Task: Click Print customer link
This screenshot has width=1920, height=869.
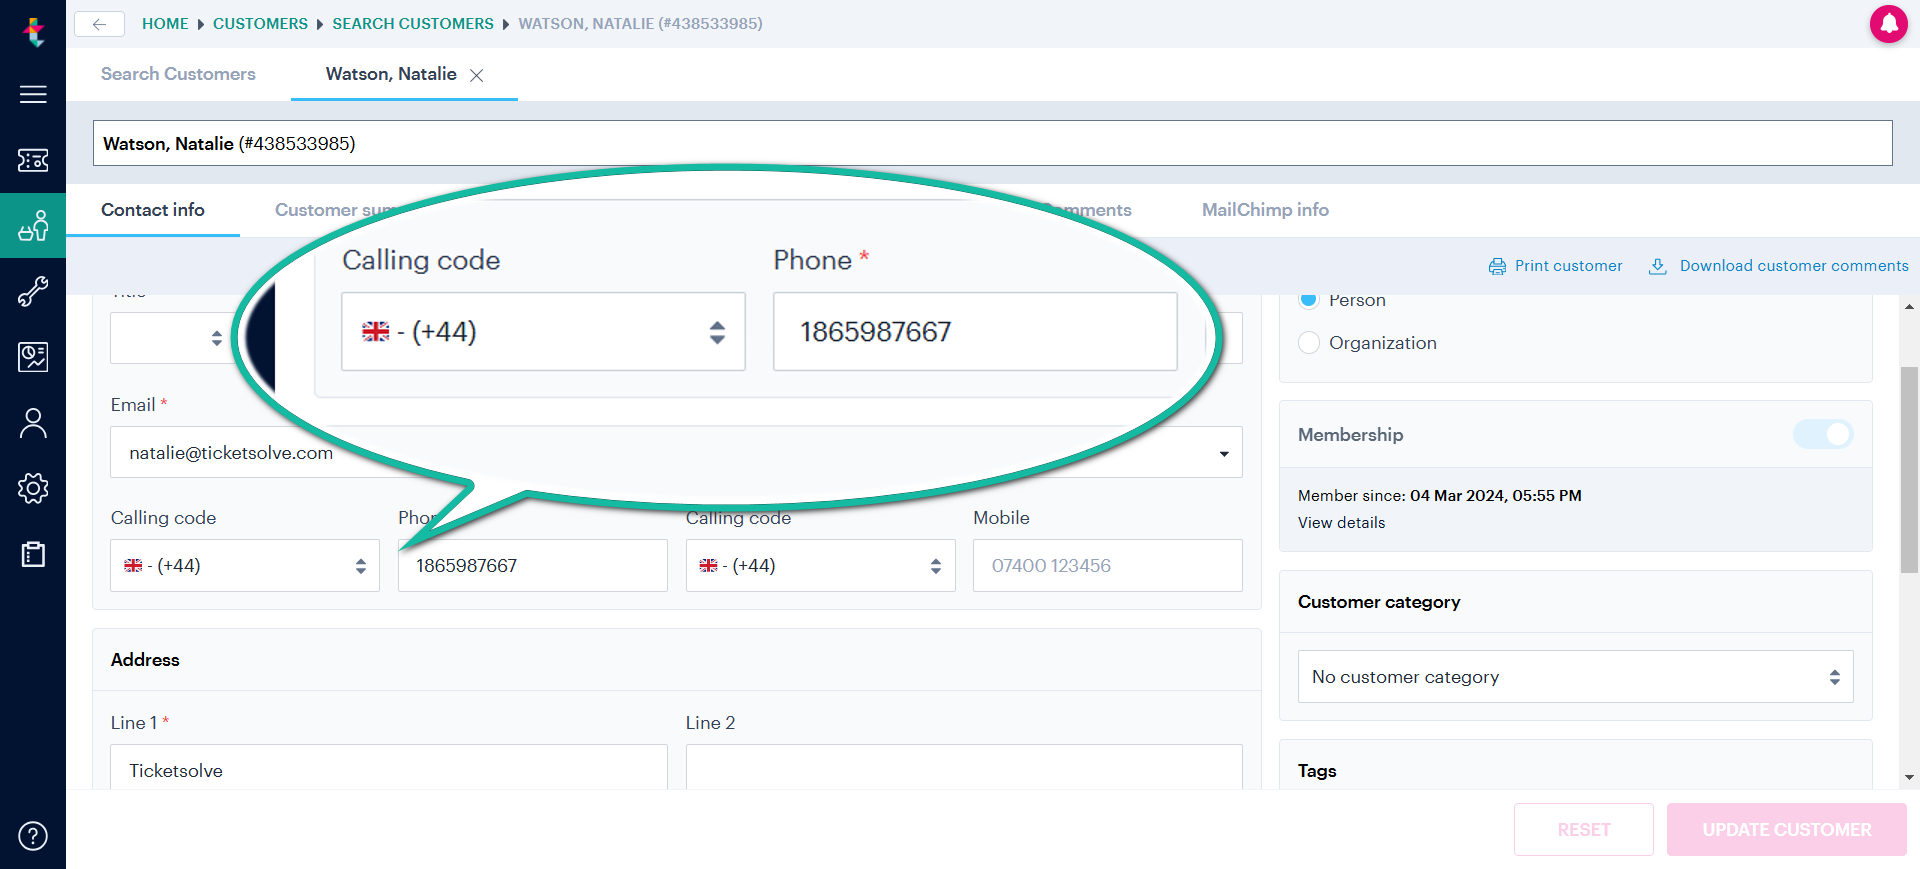Action: 1568,266
